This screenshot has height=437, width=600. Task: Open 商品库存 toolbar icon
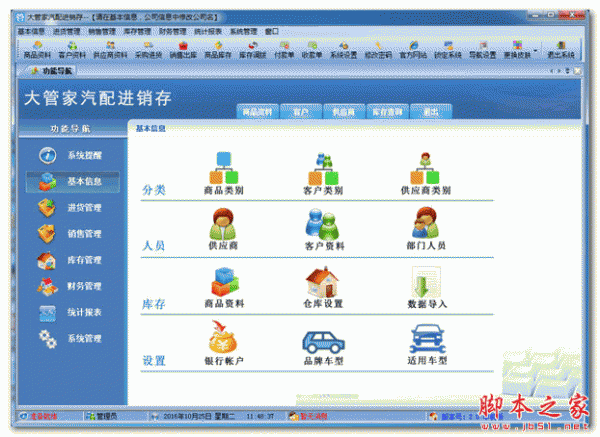pyautogui.click(x=218, y=51)
